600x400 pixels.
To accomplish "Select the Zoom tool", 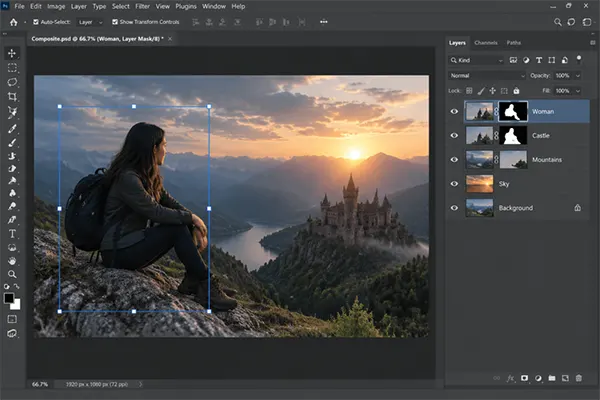I will point(12,274).
